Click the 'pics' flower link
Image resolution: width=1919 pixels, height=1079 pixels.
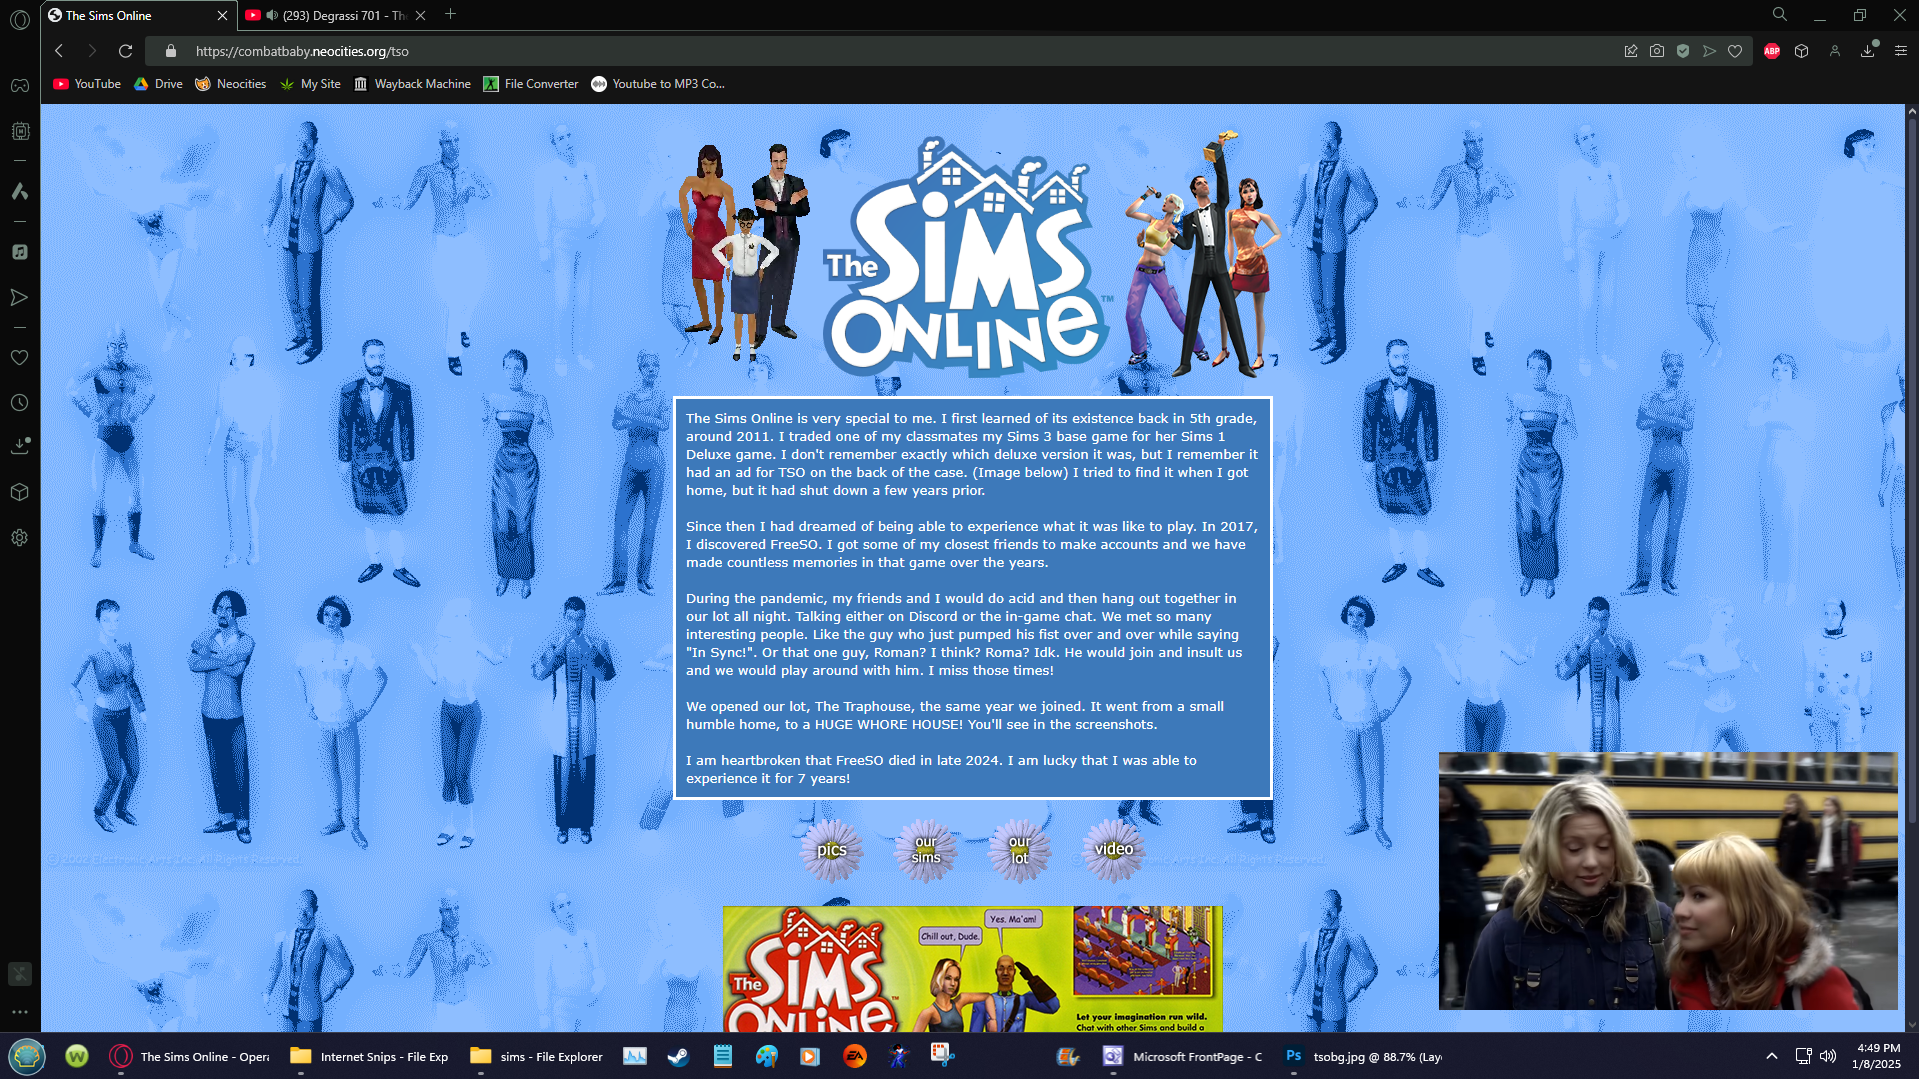tap(831, 850)
